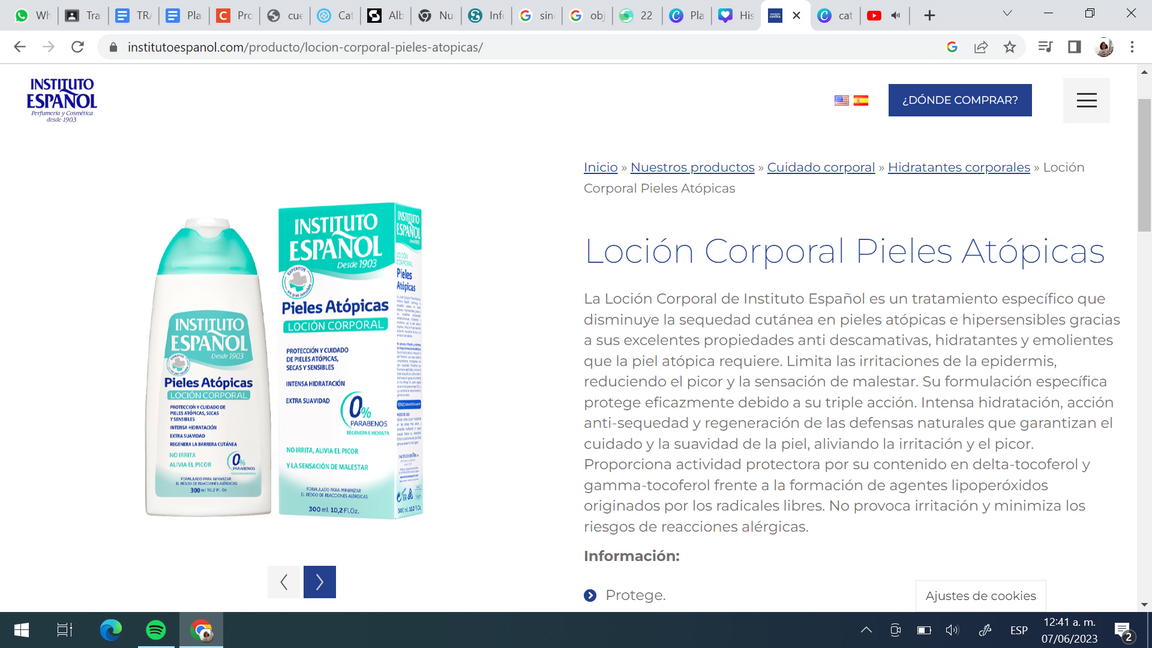Switch to the Google 'sin' search tab
Viewport: 1152px width, 648px height.
tap(536, 15)
